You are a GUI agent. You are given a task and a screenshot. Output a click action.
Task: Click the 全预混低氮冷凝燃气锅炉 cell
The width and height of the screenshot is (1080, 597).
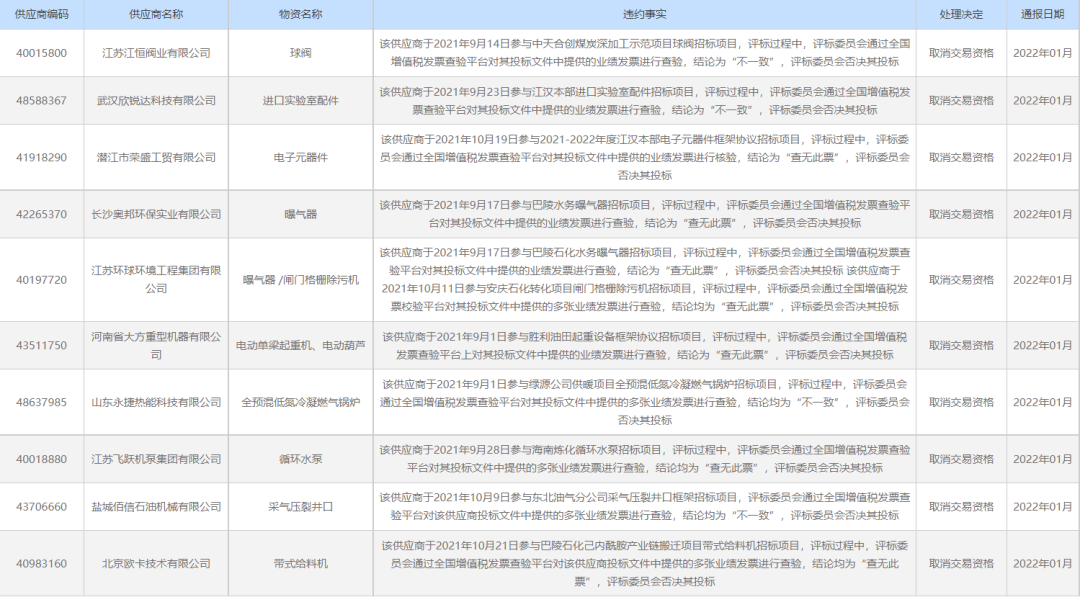300,404
